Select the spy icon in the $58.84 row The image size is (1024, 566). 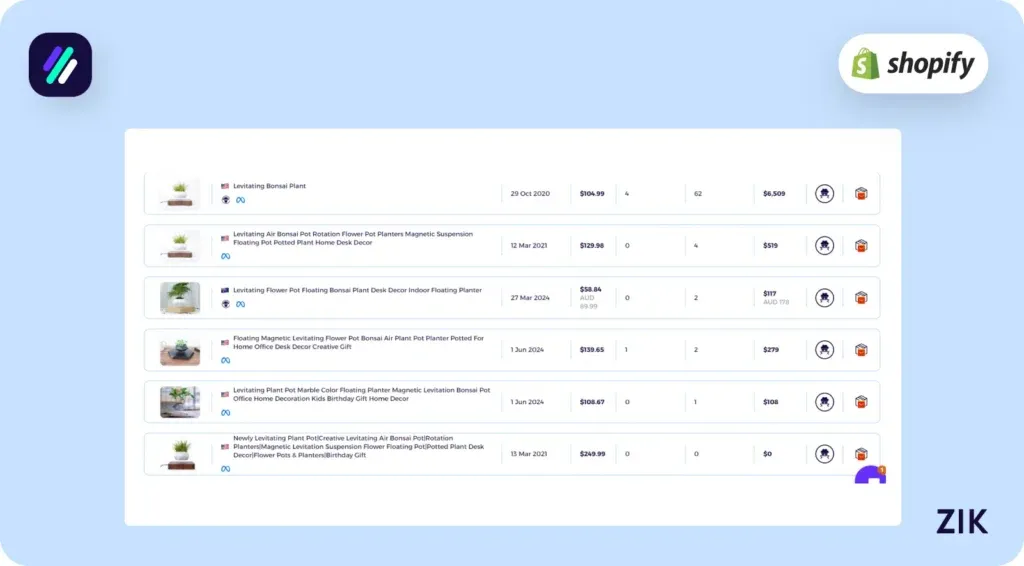click(x=824, y=297)
